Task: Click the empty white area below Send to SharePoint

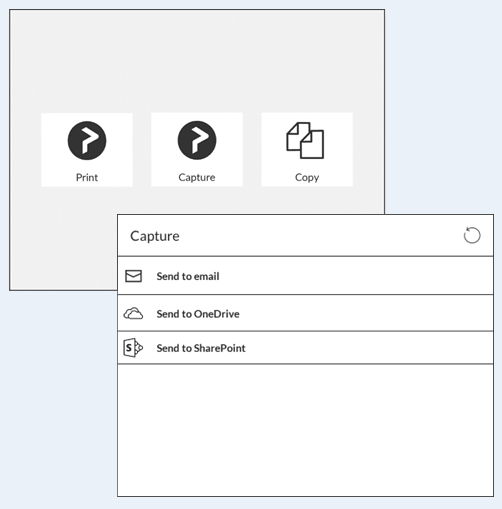Action: tap(305, 430)
